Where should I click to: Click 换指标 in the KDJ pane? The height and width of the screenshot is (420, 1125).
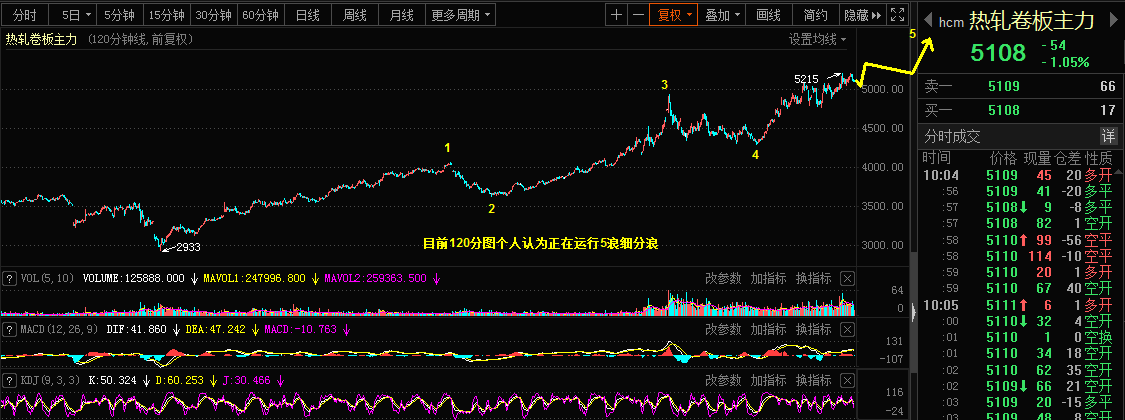click(x=814, y=380)
